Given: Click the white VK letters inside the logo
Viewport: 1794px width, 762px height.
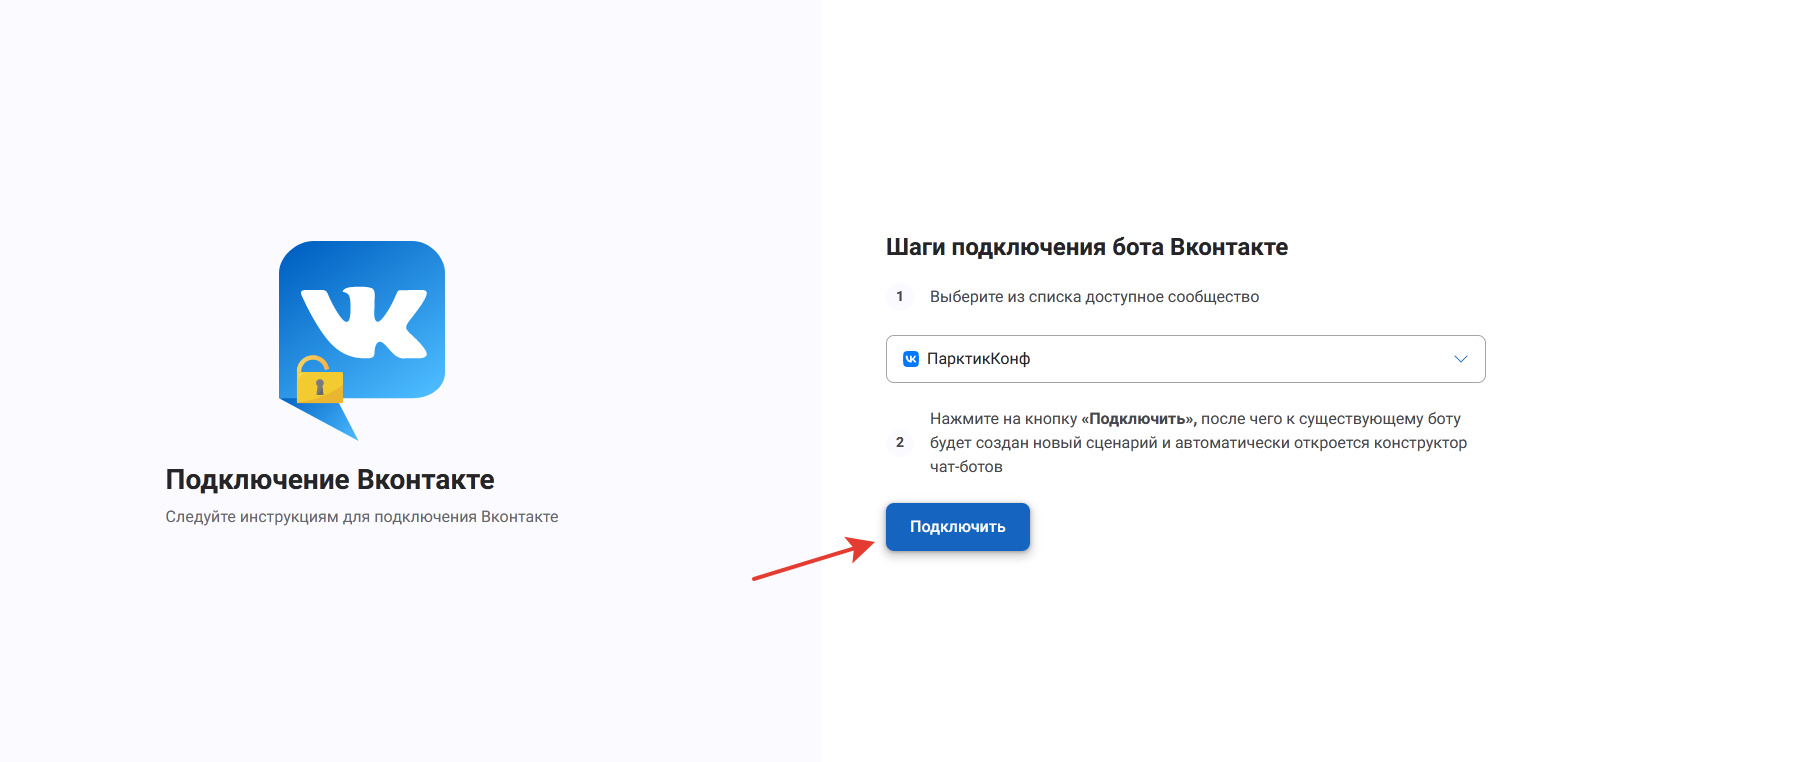Looking at the screenshot, I should click(364, 322).
